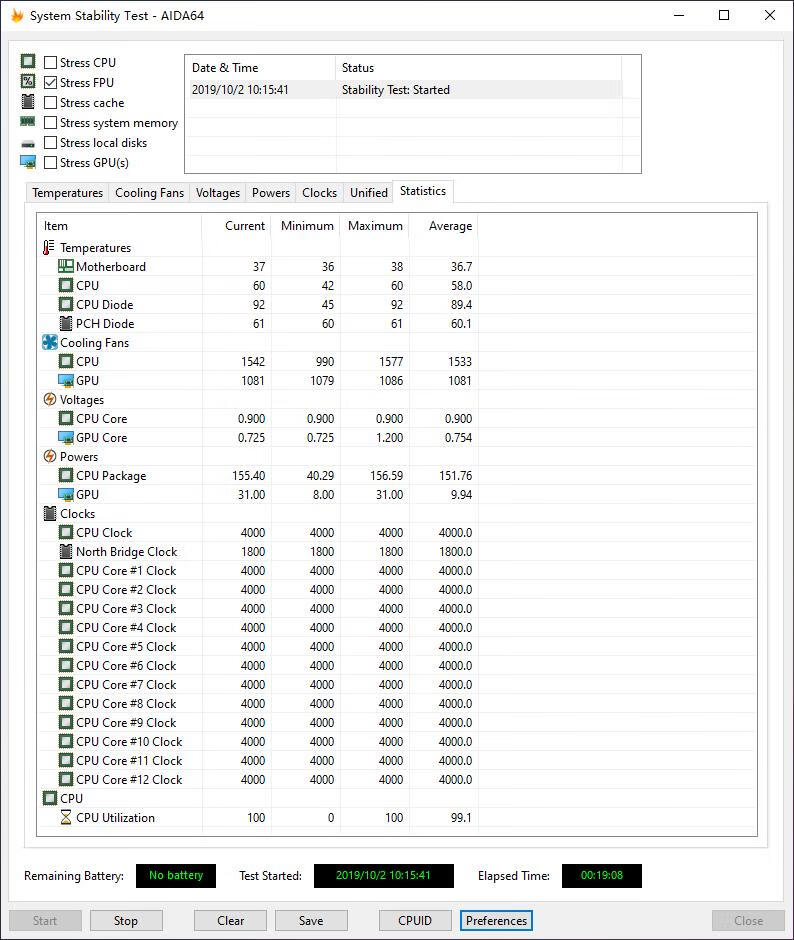The image size is (794, 940).
Task: Click the PCH Diode row icon
Action: pos(66,323)
